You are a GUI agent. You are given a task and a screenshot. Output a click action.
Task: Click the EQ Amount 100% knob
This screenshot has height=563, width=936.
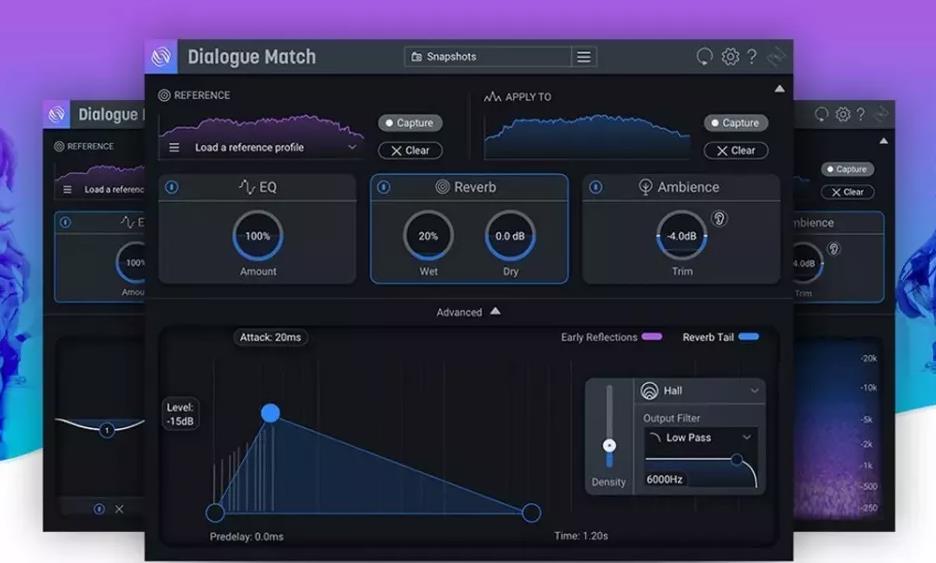[258, 236]
